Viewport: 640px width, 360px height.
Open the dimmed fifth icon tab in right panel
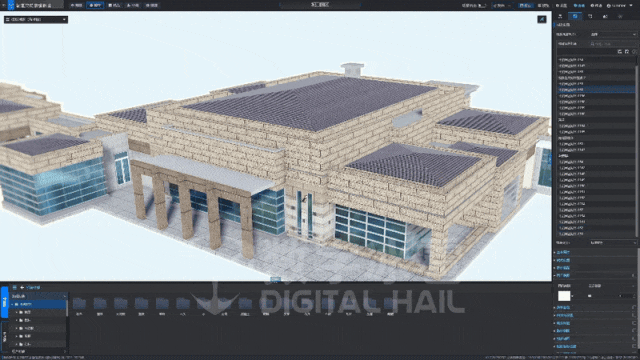click(620, 16)
